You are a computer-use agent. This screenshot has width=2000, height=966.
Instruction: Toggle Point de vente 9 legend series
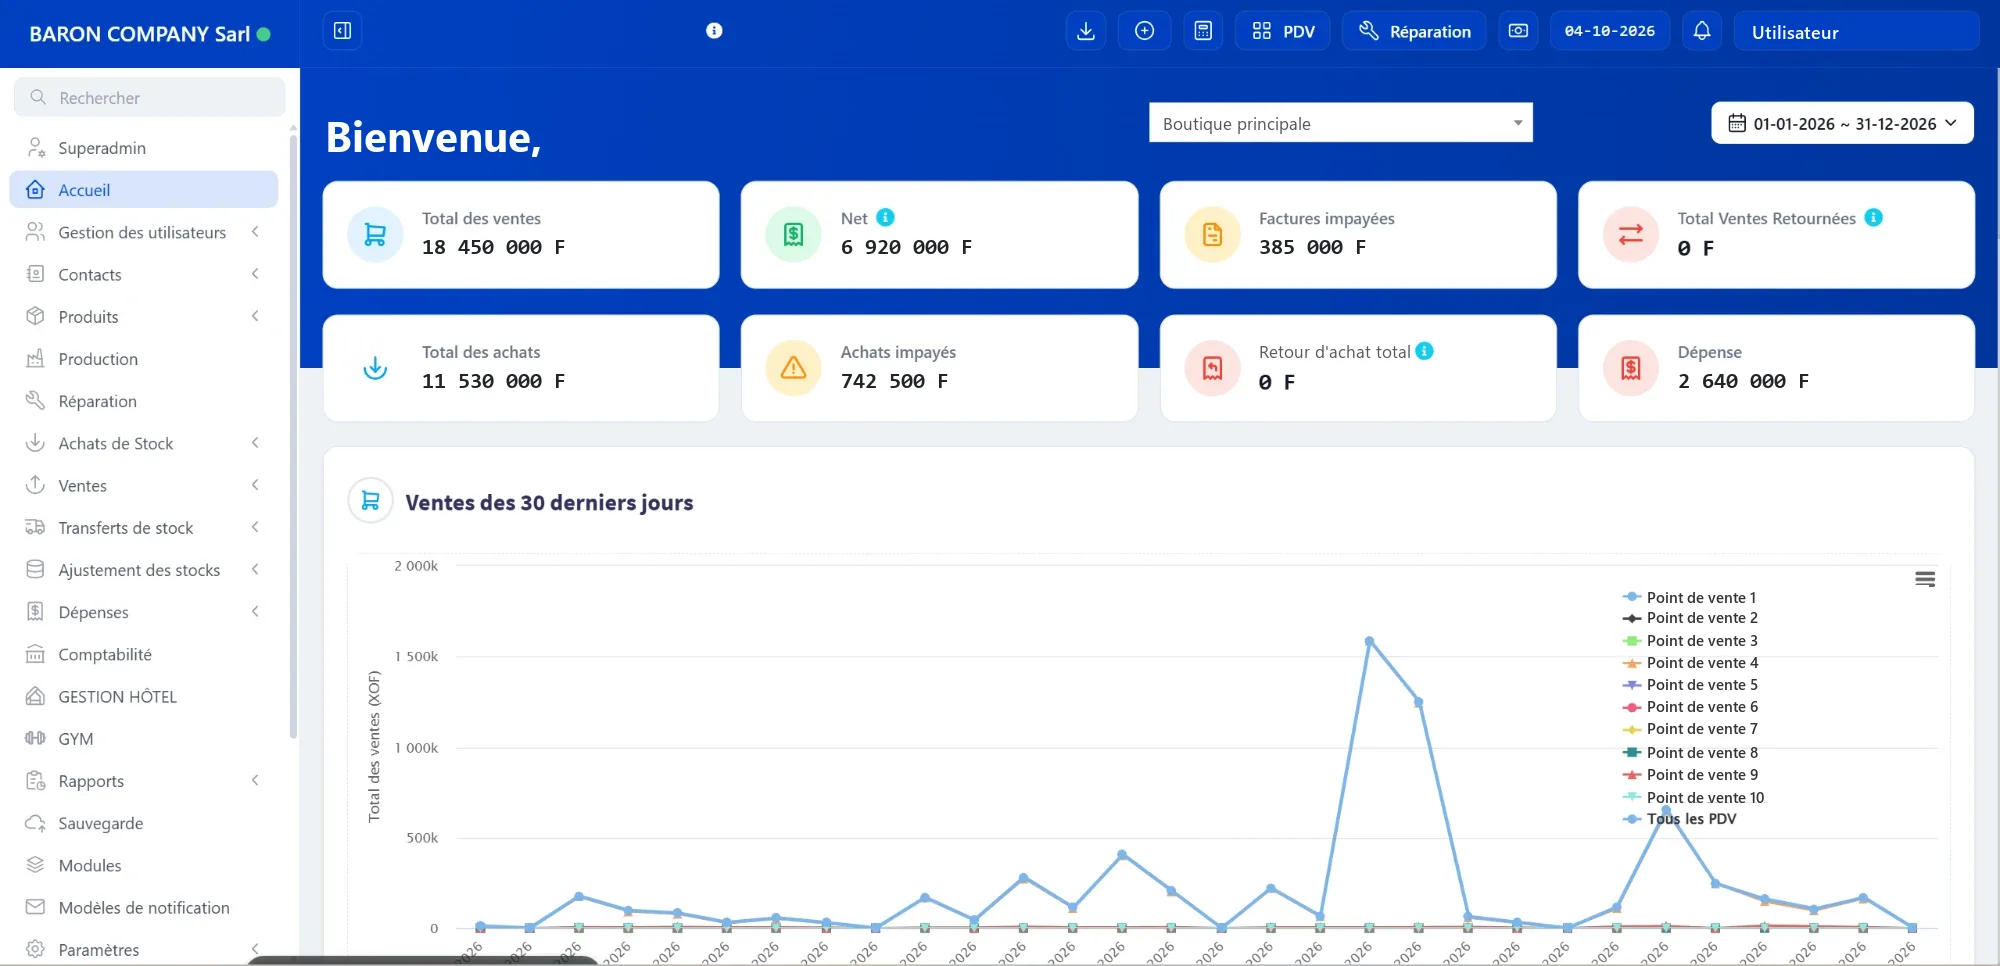pyautogui.click(x=1690, y=775)
